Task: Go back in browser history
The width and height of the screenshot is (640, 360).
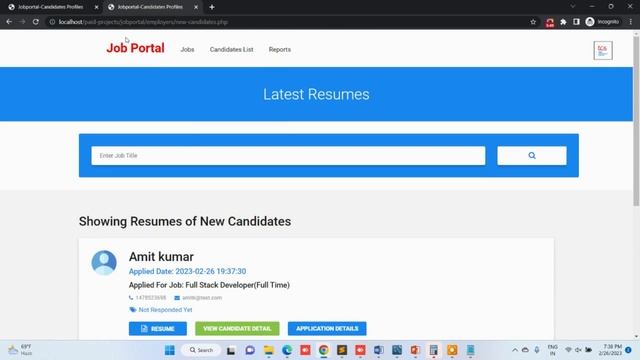Action: pos(9,22)
